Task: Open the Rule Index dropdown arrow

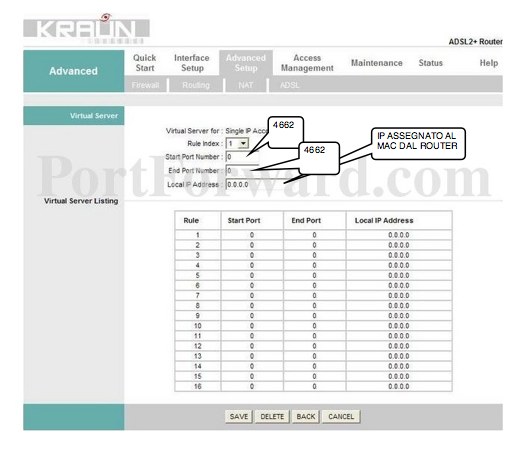Action: [243, 143]
